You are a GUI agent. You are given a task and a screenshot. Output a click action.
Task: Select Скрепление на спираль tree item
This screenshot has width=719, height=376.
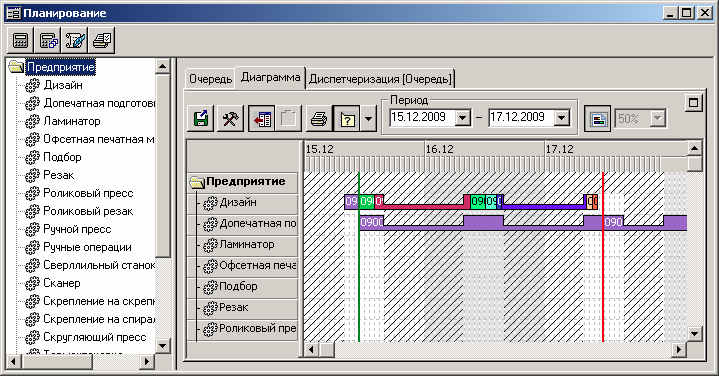click(x=99, y=319)
